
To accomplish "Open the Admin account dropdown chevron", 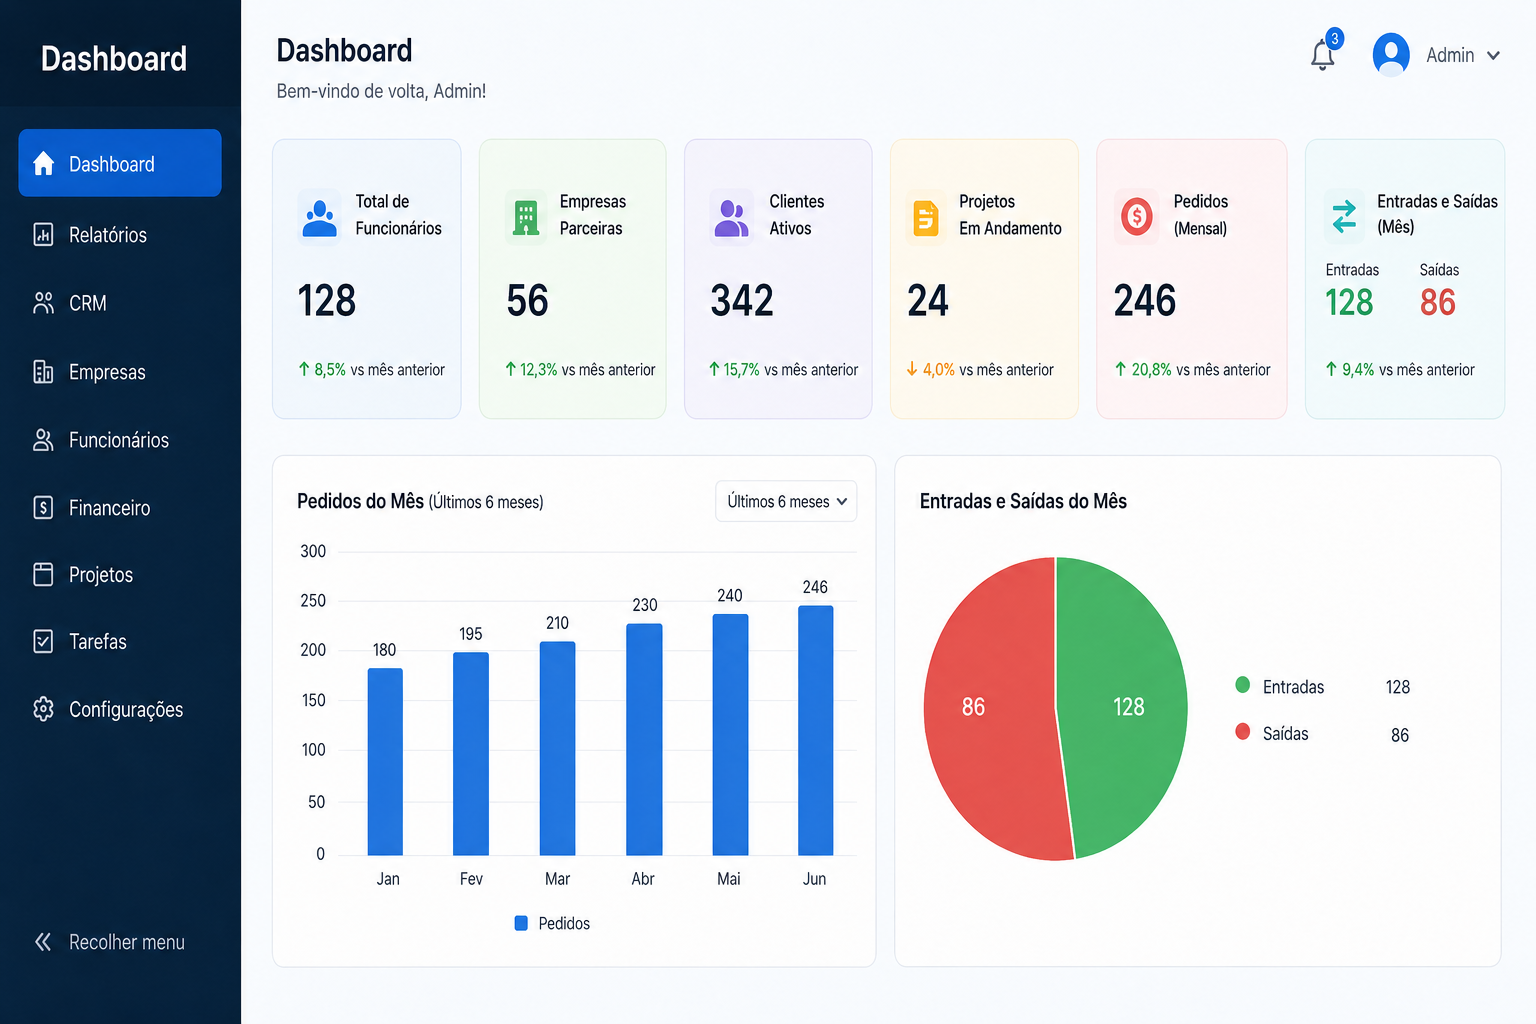I will [x=1493, y=56].
